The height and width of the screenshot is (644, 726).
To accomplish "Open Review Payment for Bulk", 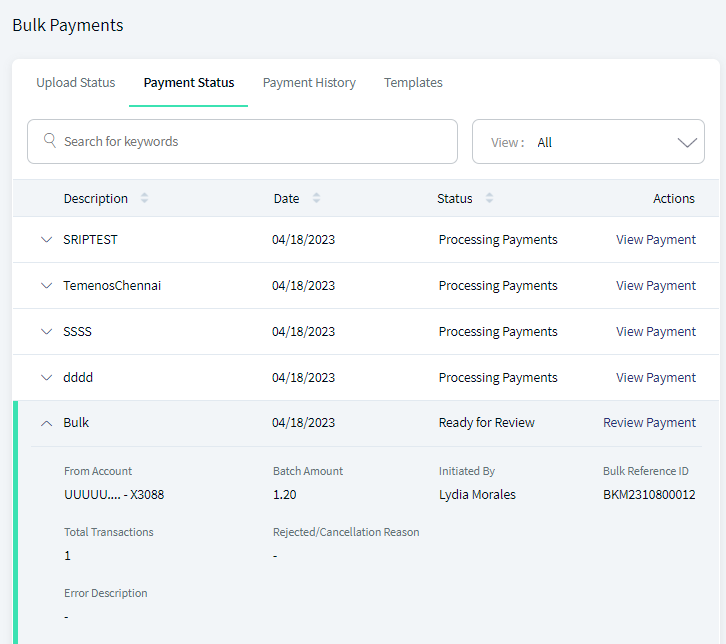I will point(649,423).
